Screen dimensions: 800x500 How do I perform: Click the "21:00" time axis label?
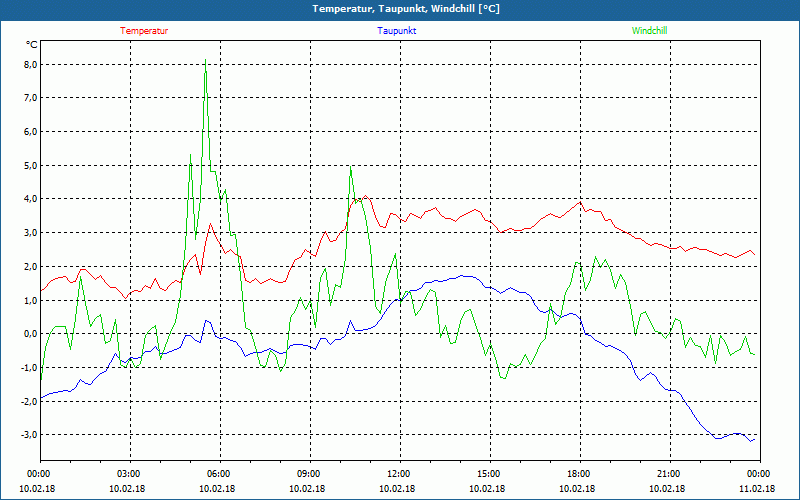[670, 474]
